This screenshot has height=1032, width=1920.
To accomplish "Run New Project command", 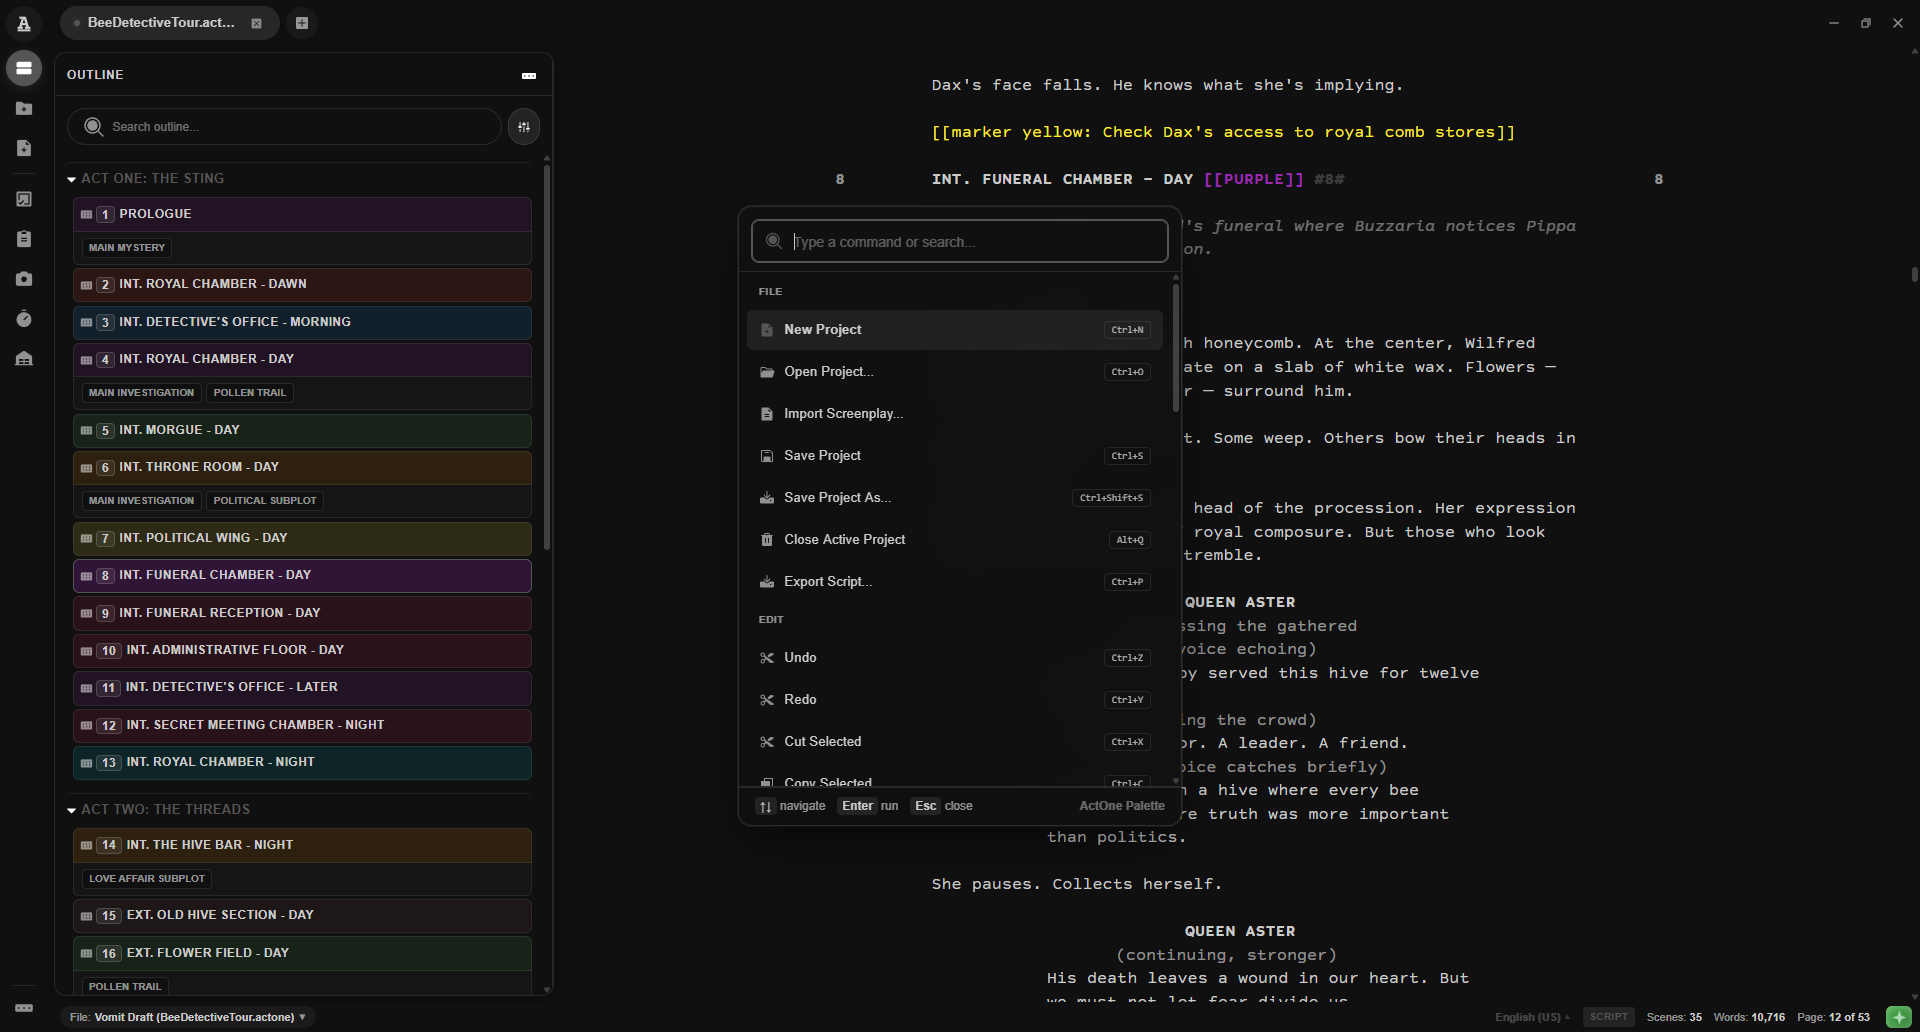I will (955, 330).
